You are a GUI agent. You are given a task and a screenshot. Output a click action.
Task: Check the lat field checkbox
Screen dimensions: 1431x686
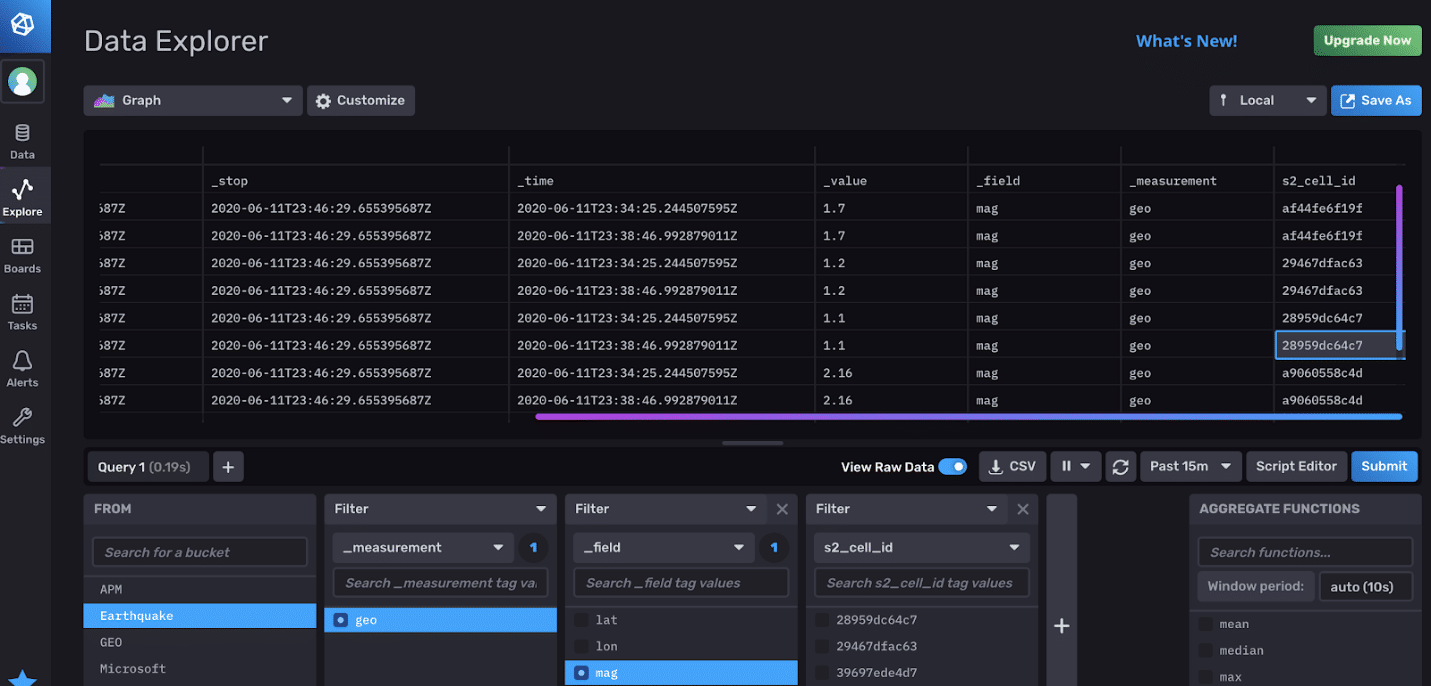pyautogui.click(x=581, y=620)
